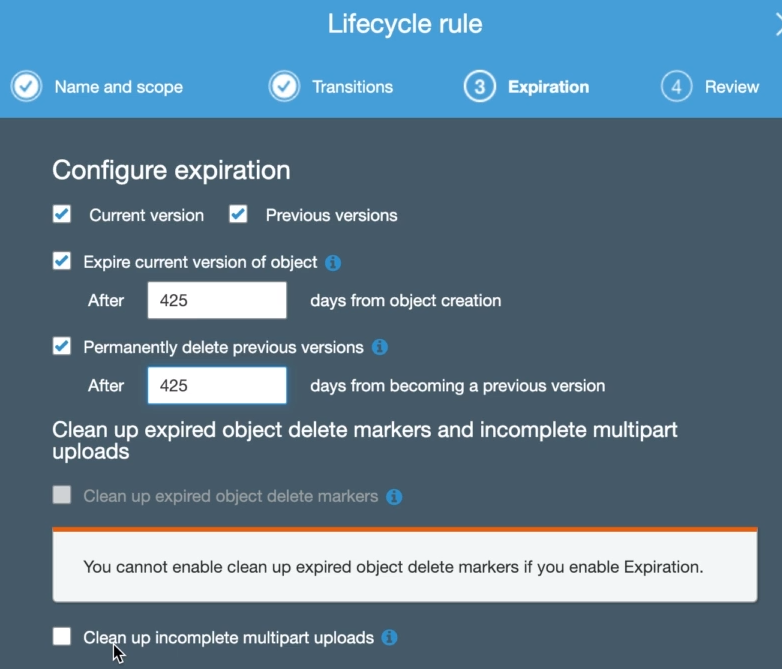
Task: Click the days from becoming previous version field
Action: click(x=217, y=385)
